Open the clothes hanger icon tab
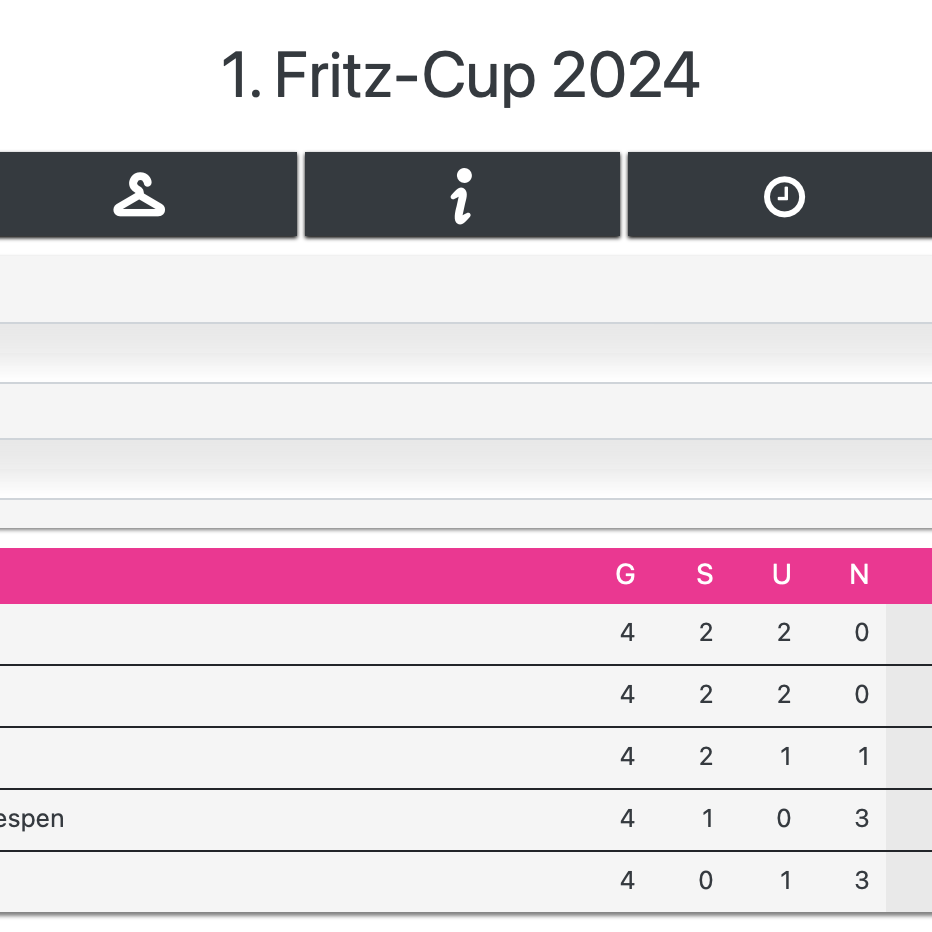 tap(140, 195)
